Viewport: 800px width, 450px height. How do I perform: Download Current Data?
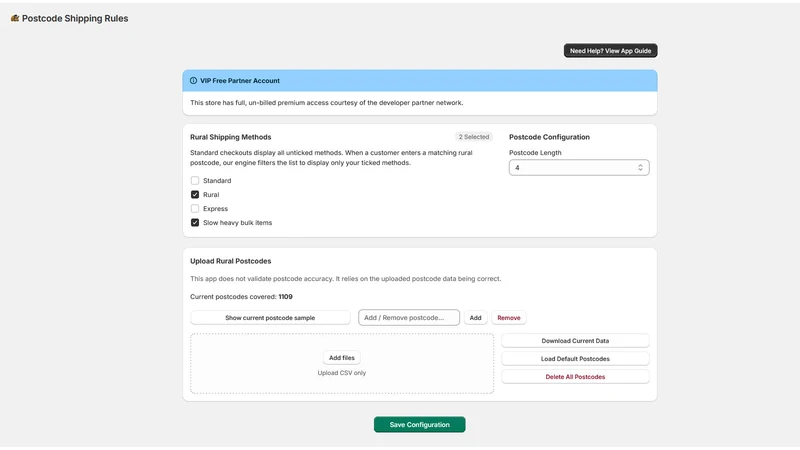pos(575,340)
